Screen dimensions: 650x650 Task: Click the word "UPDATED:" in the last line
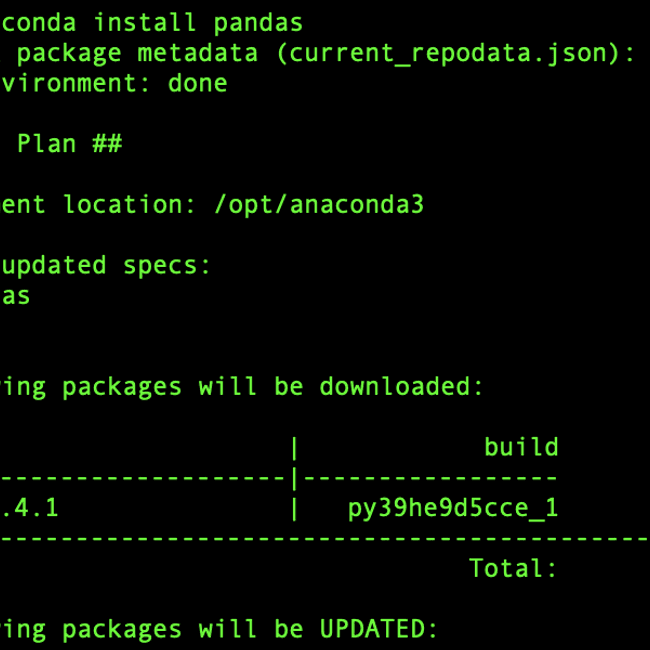(x=379, y=629)
